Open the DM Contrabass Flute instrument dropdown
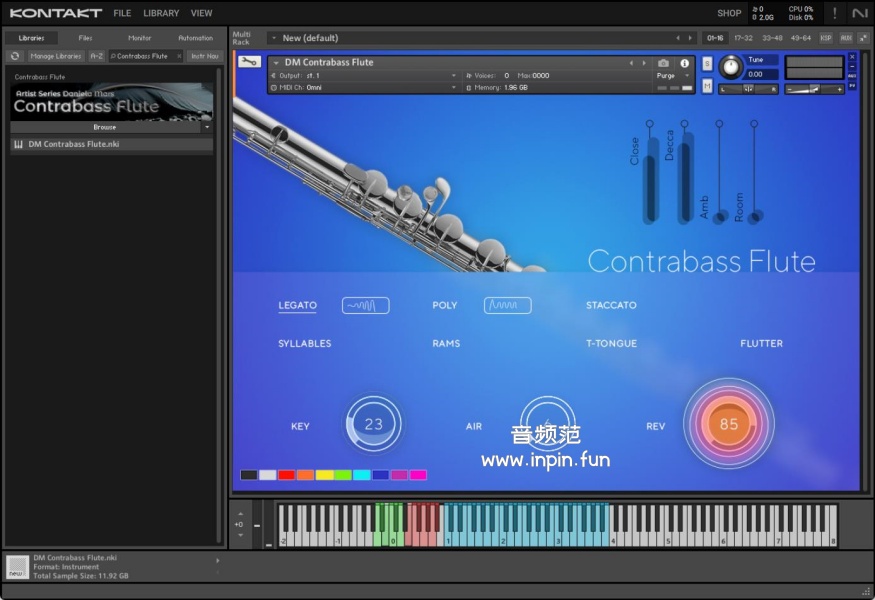875x600 pixels. click(276, 63)
